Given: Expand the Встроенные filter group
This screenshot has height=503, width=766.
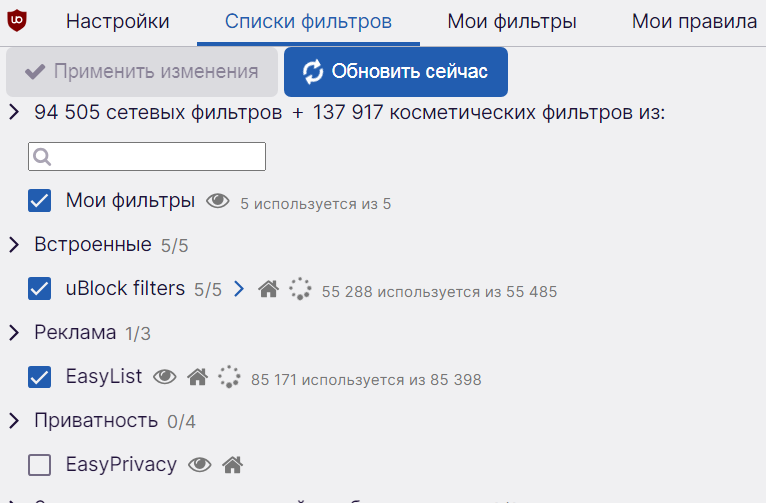Looking at the screenshot, I should (14, 245).
